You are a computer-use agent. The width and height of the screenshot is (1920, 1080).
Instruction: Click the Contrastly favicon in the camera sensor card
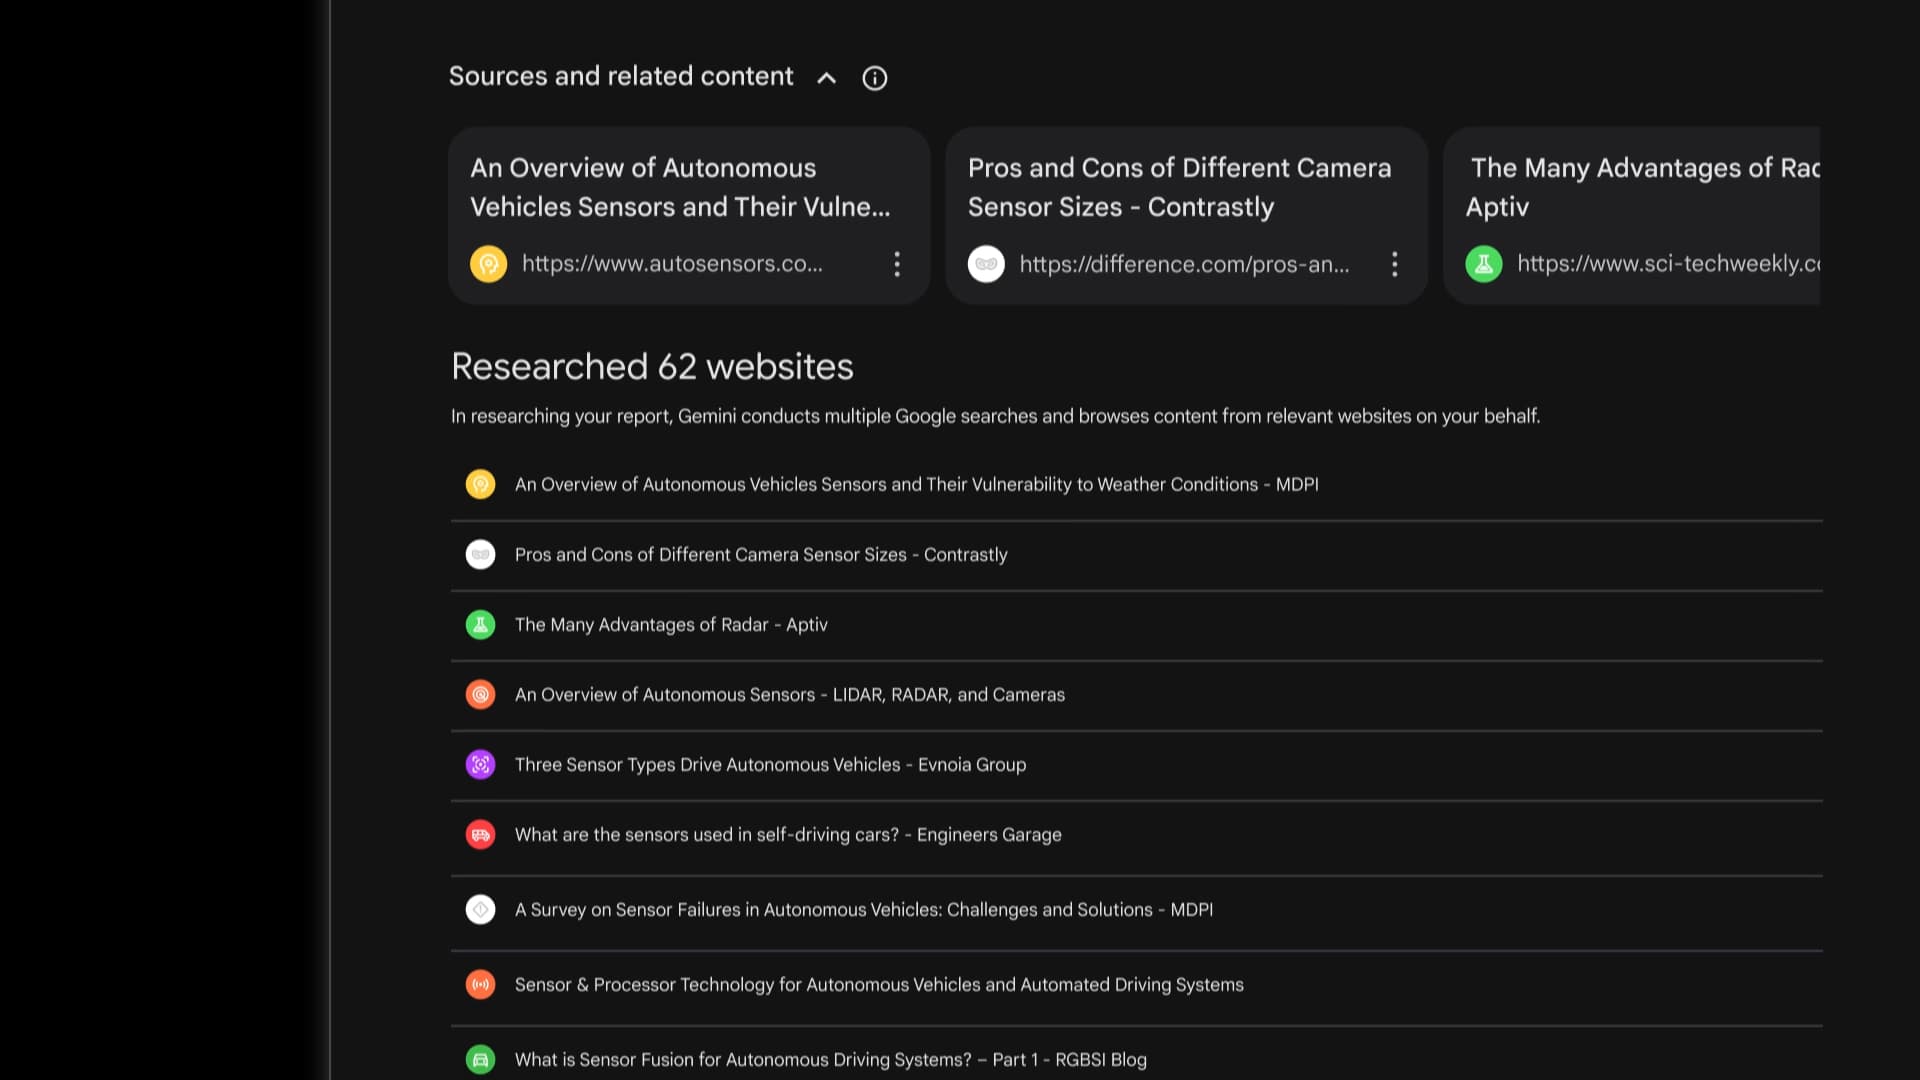click(x=986, y=264)
